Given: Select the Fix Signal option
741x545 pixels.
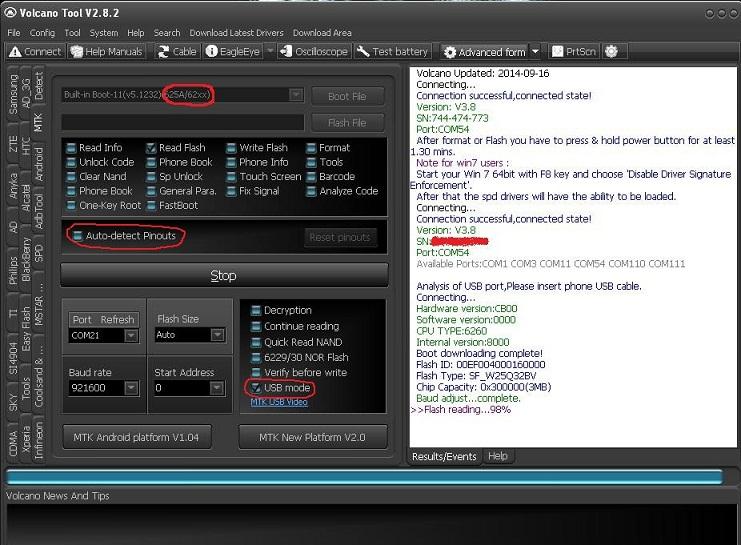Looking at the screenshot, I should [253, 191].
